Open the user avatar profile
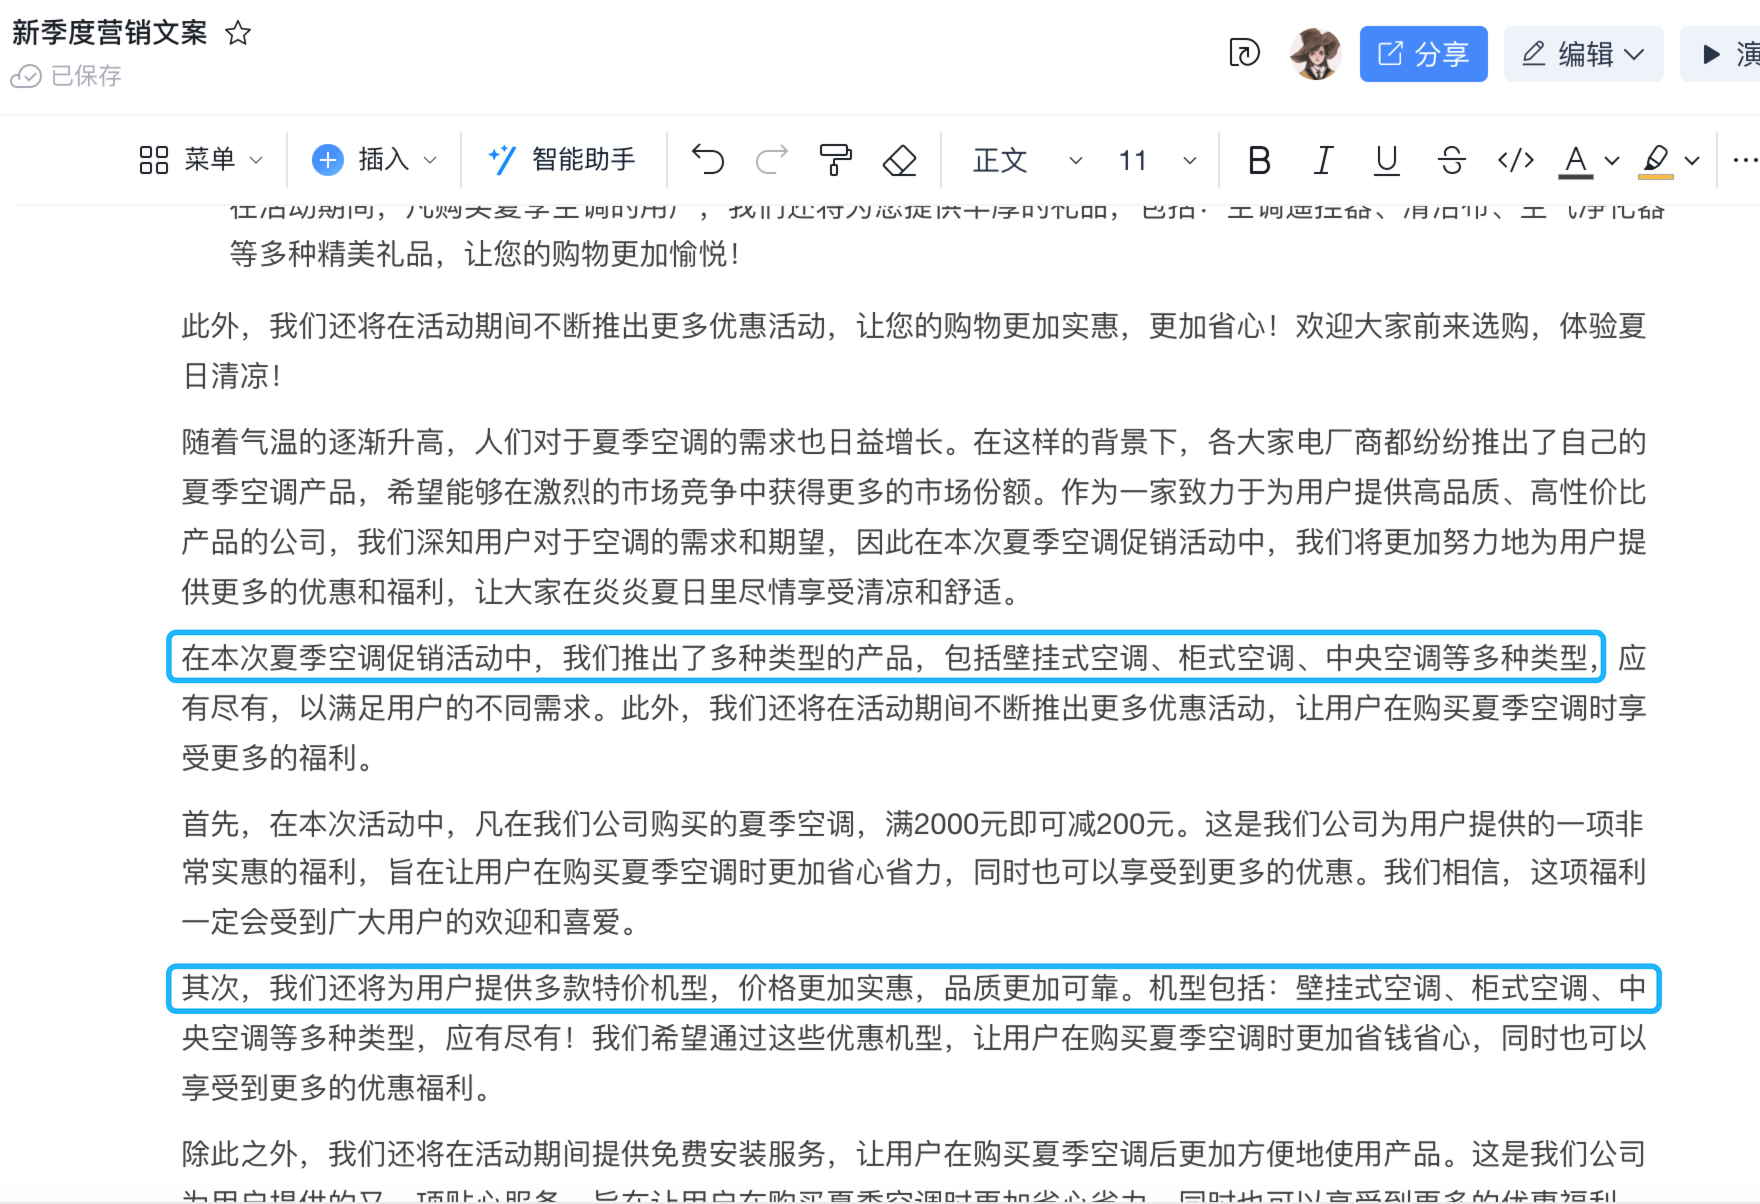 point(1315,53)
